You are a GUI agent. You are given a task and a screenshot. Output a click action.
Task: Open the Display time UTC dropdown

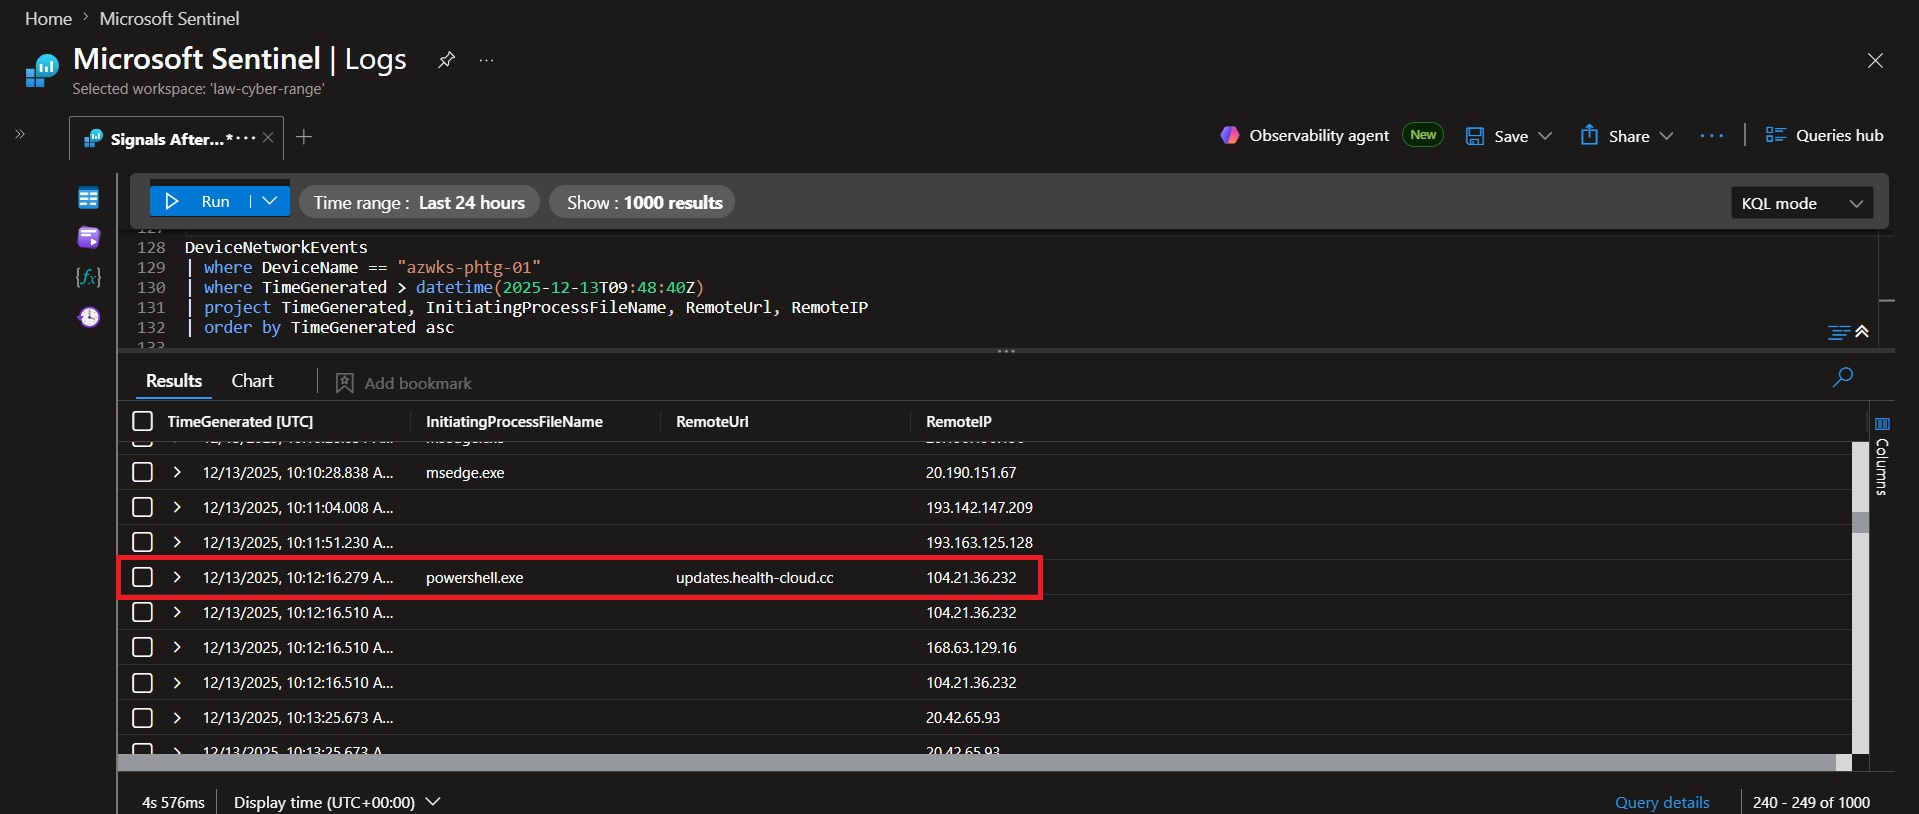337,802
